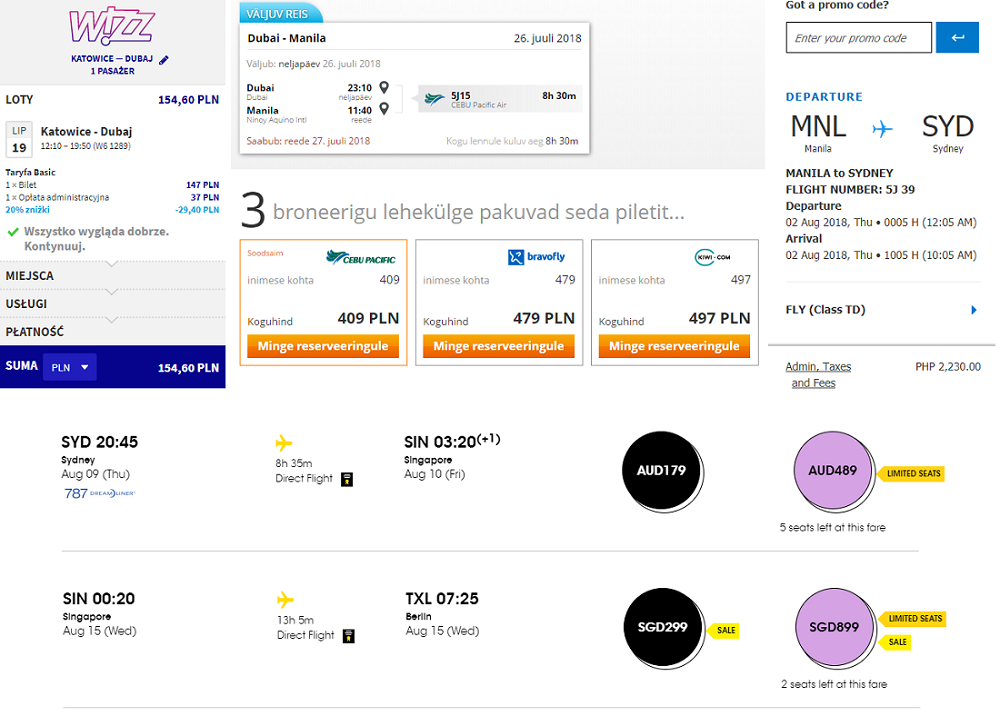Click Minge reserveeringule for Cebu Pacific 409 PLN
The height and width of the screenshot is (726, 1000).
[323, 346]
